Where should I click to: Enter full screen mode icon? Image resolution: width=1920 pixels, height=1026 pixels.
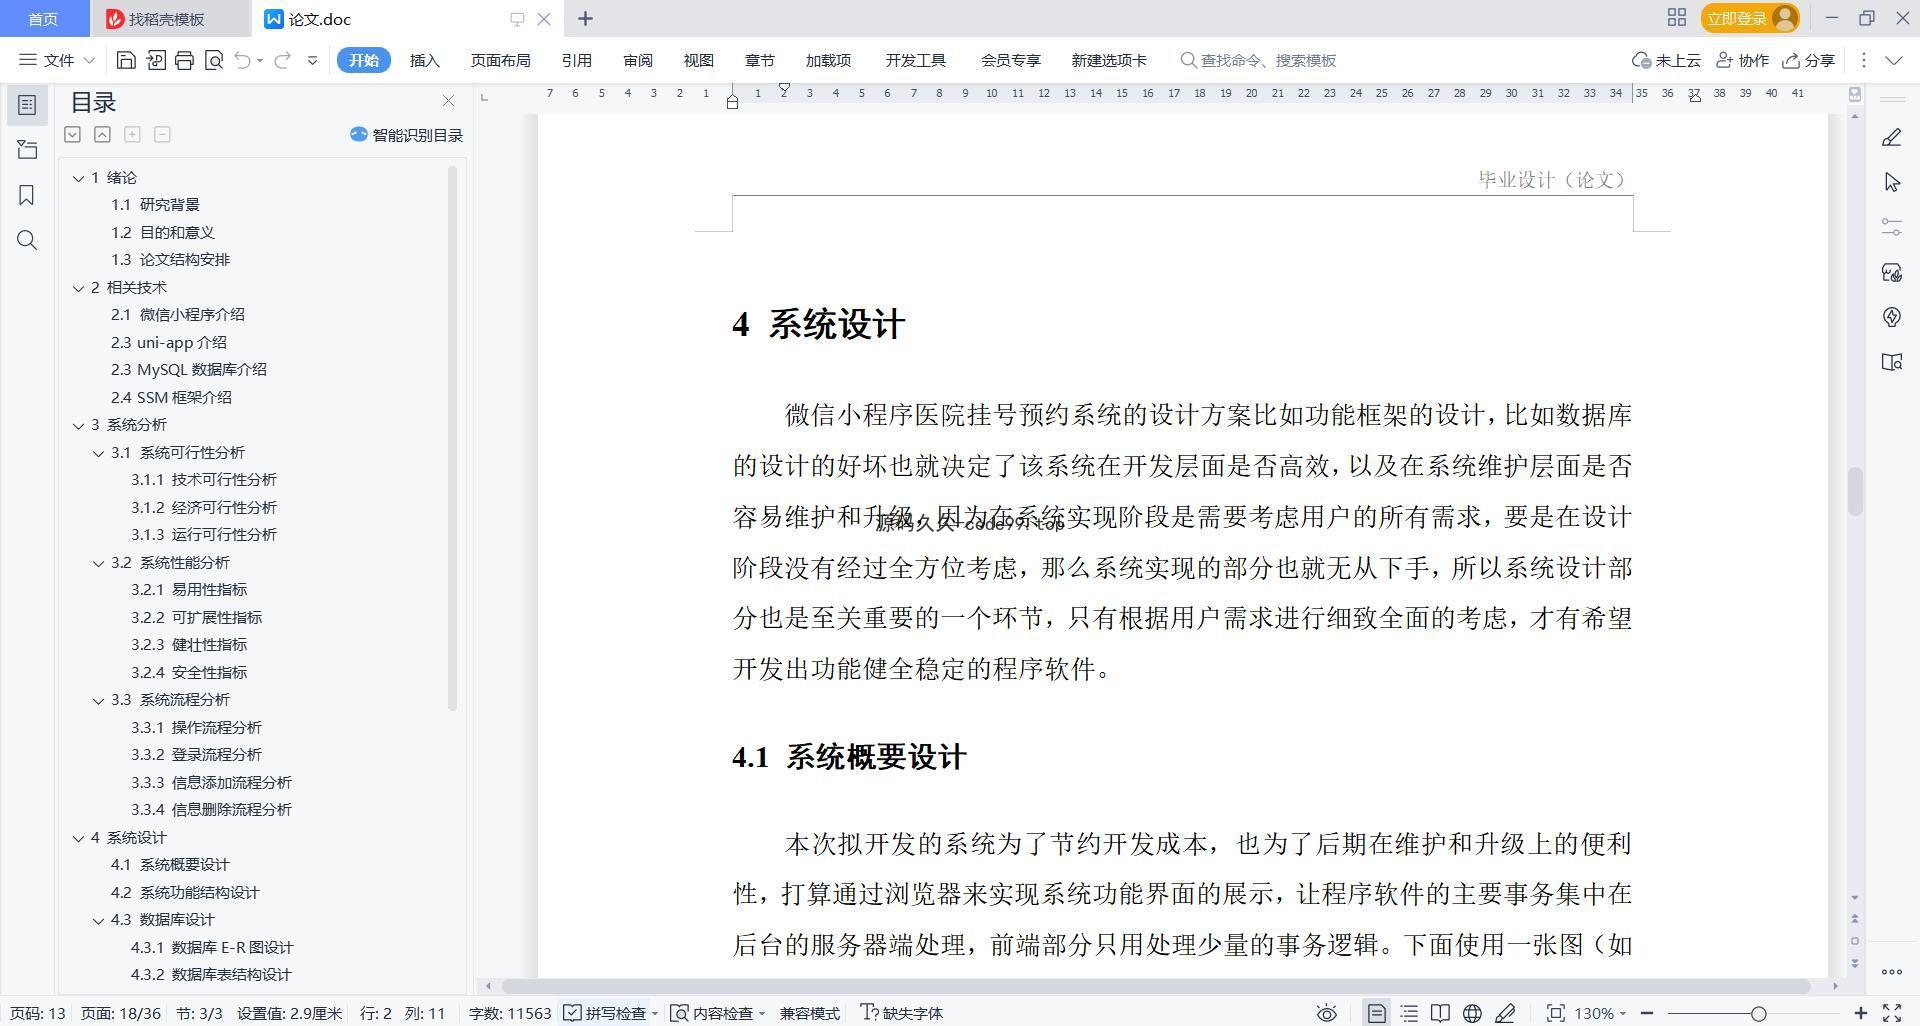click(1892, 1013)
